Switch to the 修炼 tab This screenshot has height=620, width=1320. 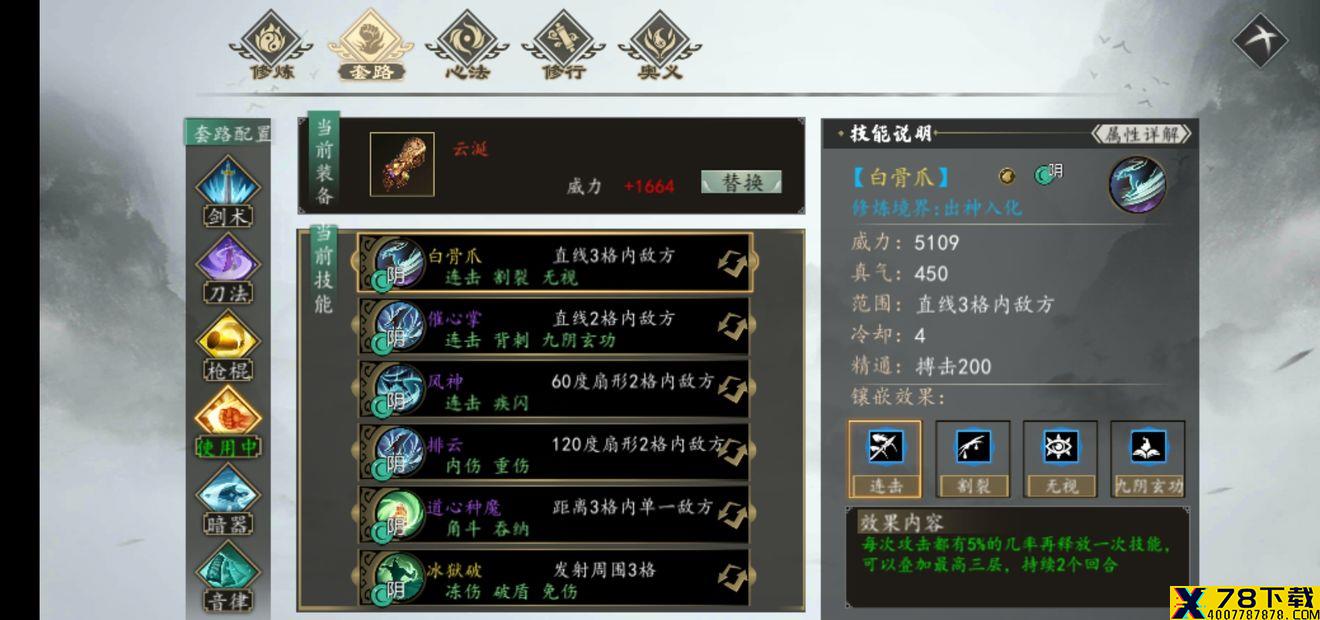coord(271,46)
